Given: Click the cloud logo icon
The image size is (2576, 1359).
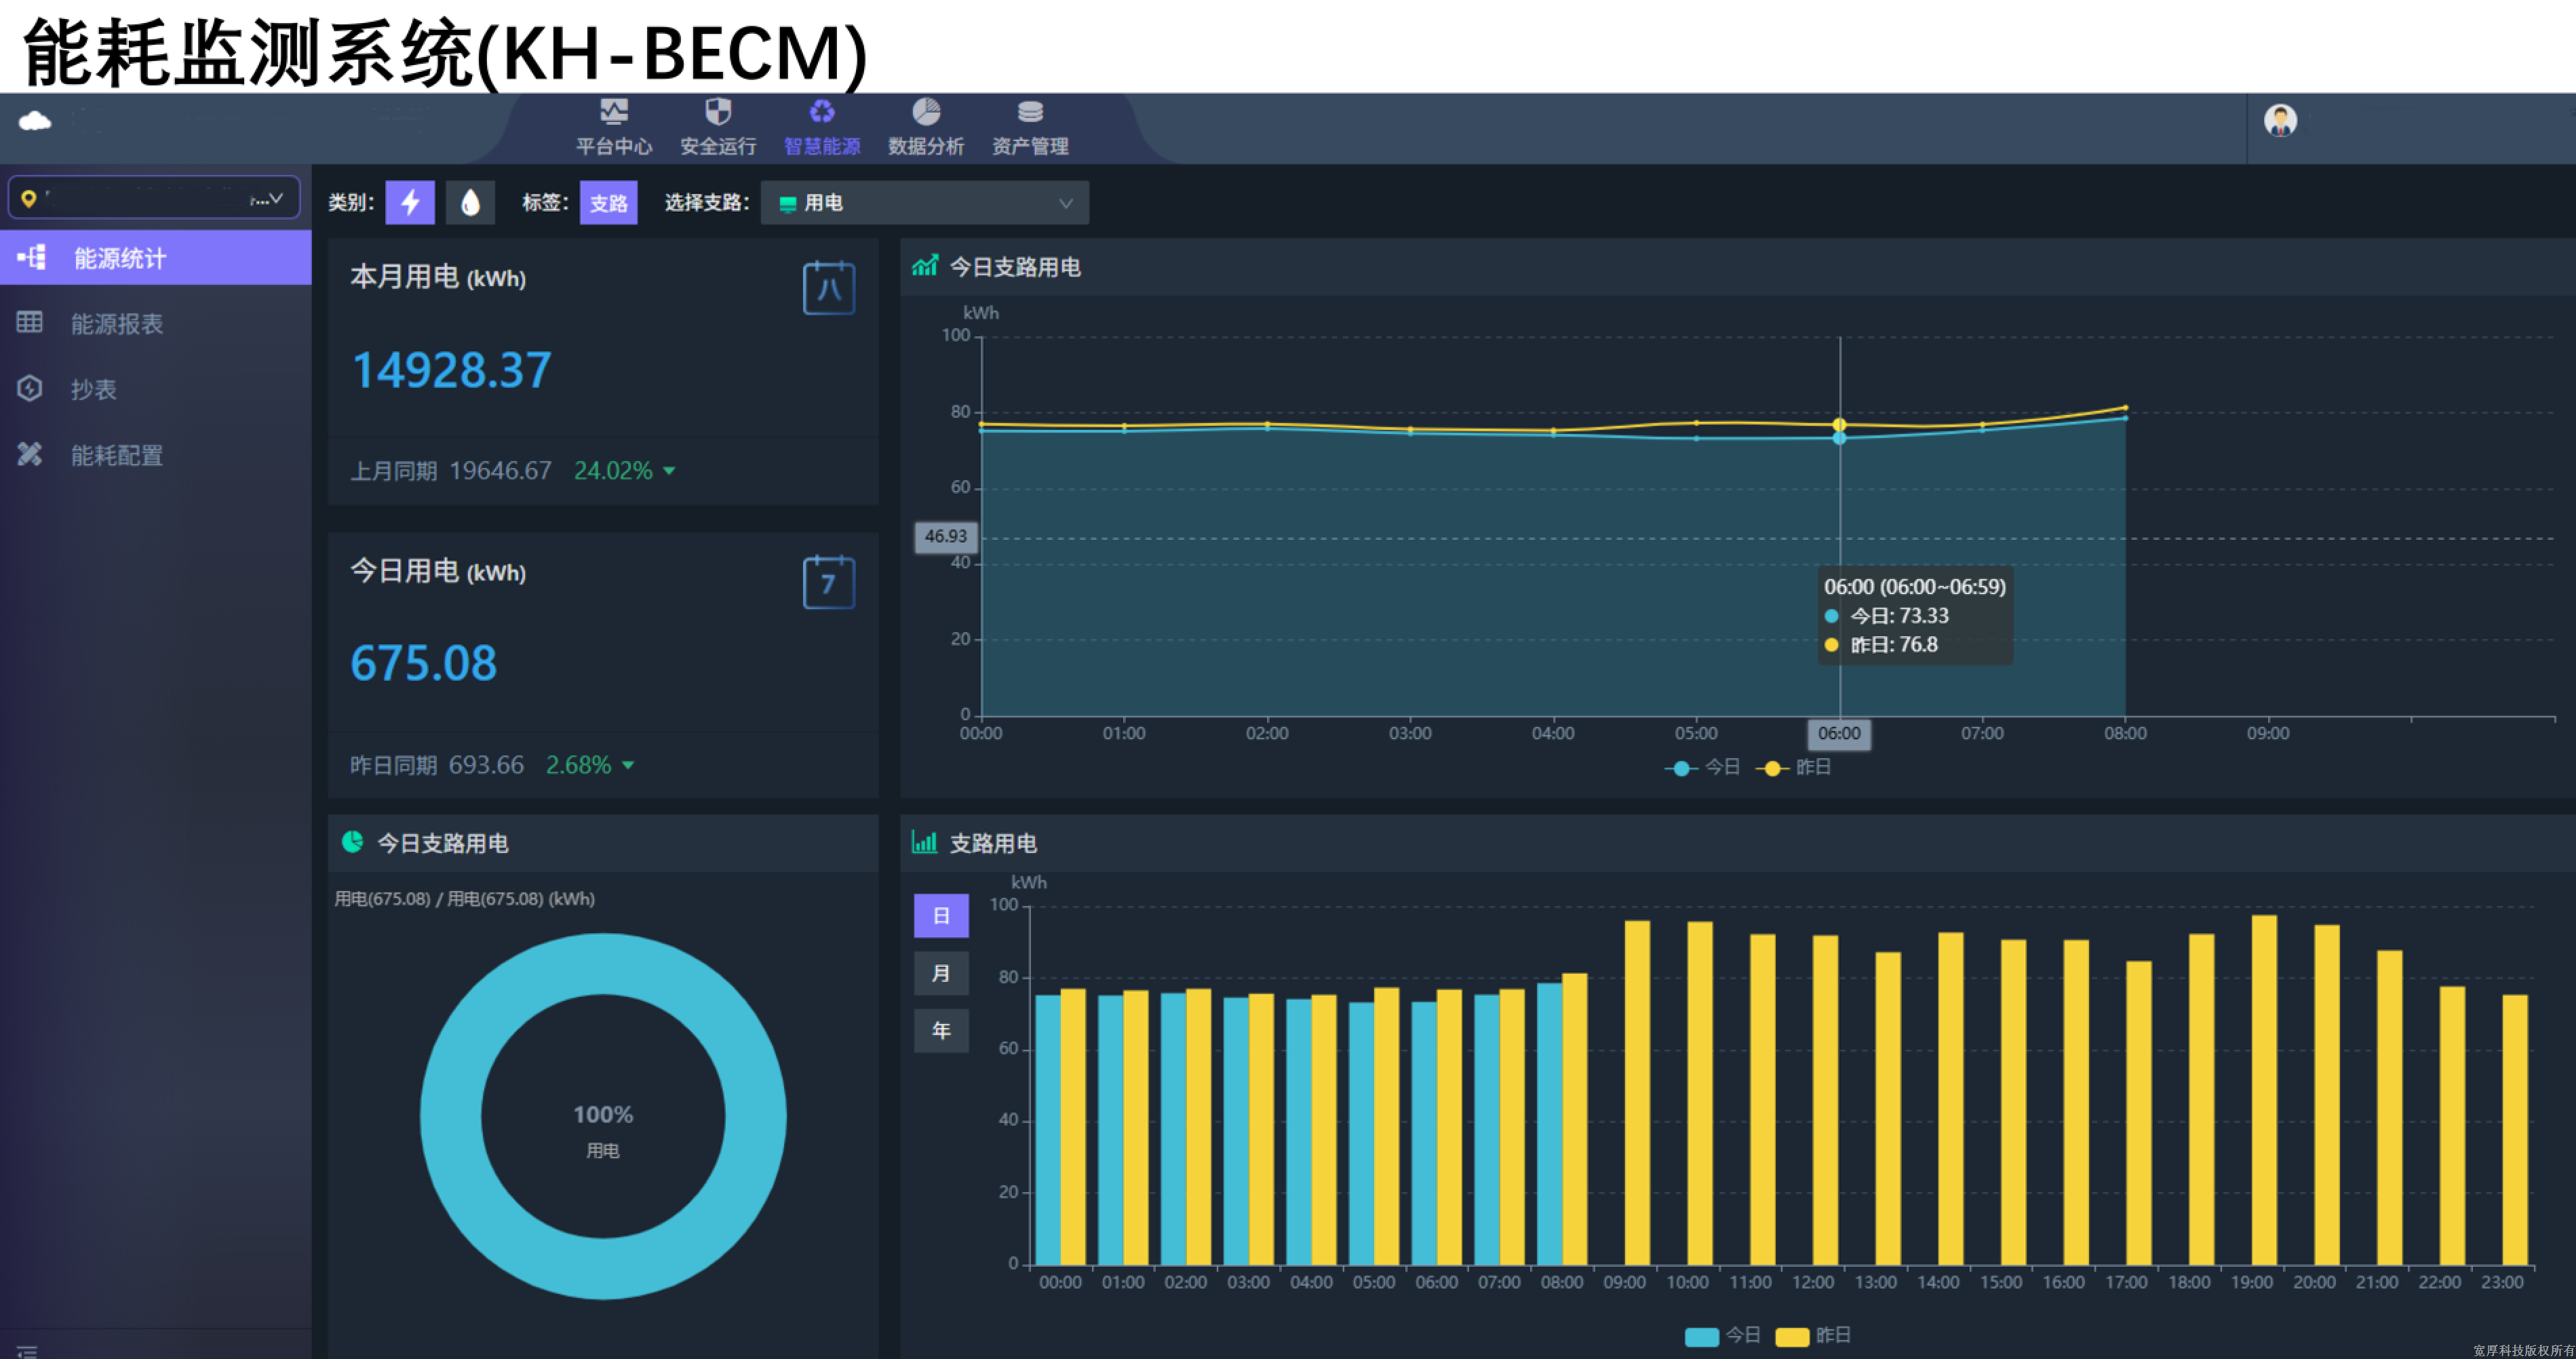Looking at the screenshot, I should 35,121.
